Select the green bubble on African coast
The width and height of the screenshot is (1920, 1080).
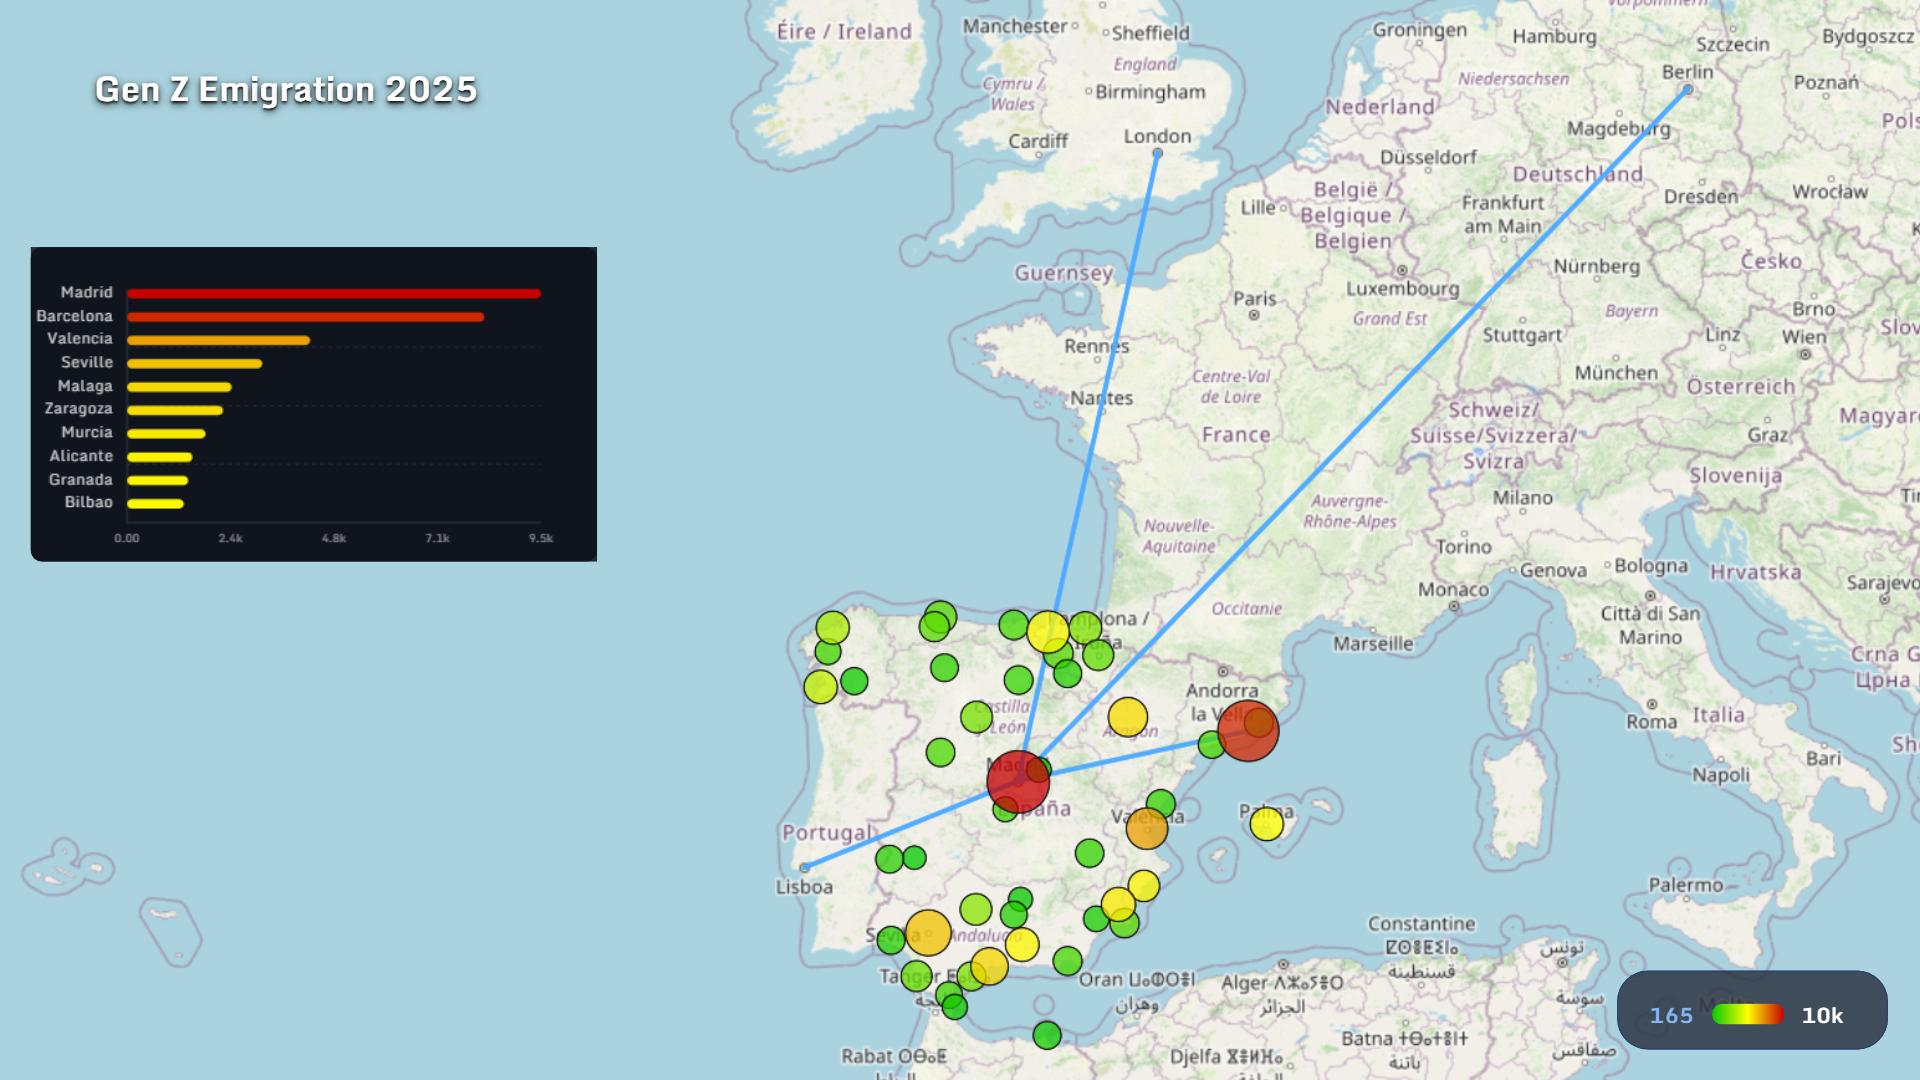pyautogui.click(x=1047, y=1035)
